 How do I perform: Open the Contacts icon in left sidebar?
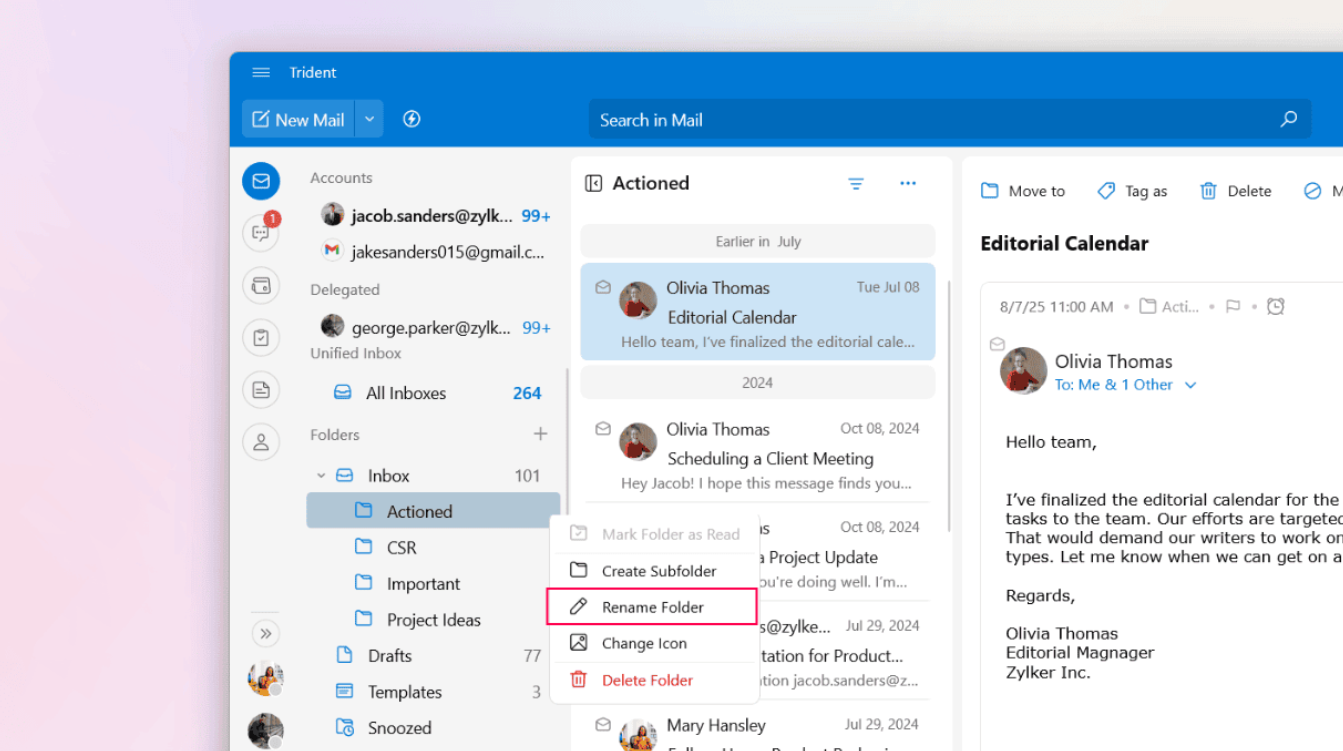pyautogui.click(x=261, y=441)
